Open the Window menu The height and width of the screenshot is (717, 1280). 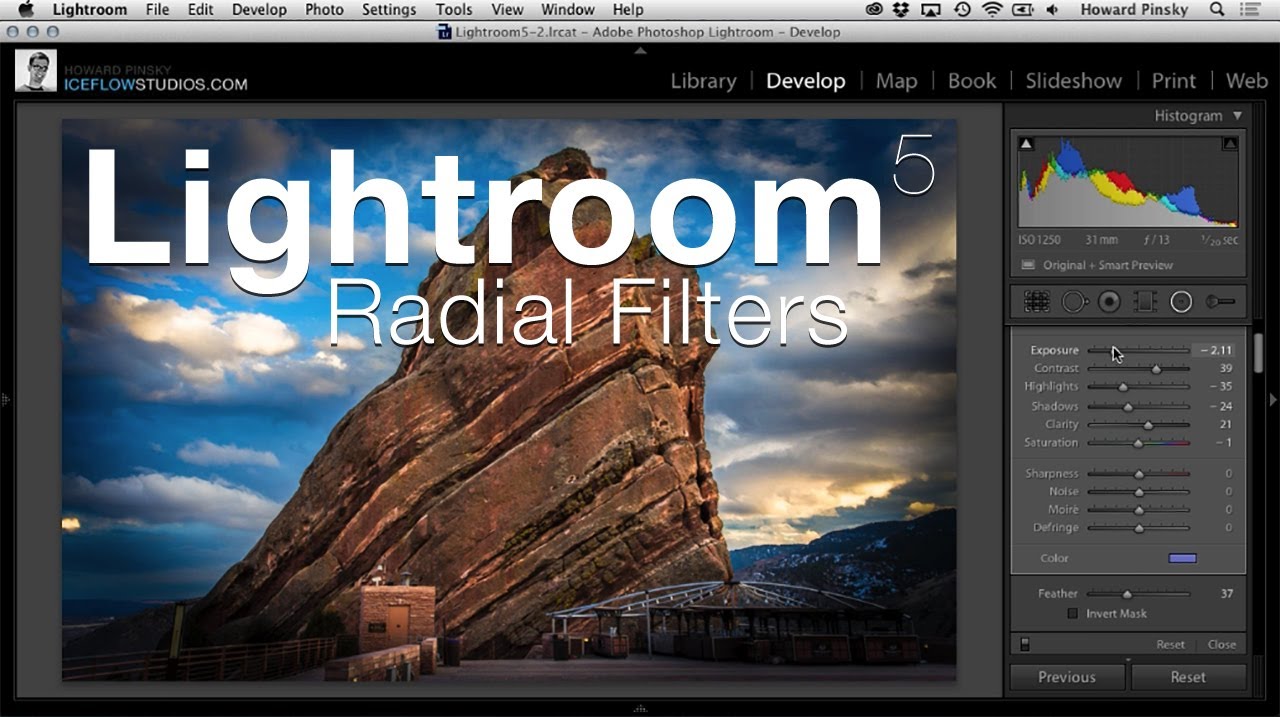coord(568,10)
